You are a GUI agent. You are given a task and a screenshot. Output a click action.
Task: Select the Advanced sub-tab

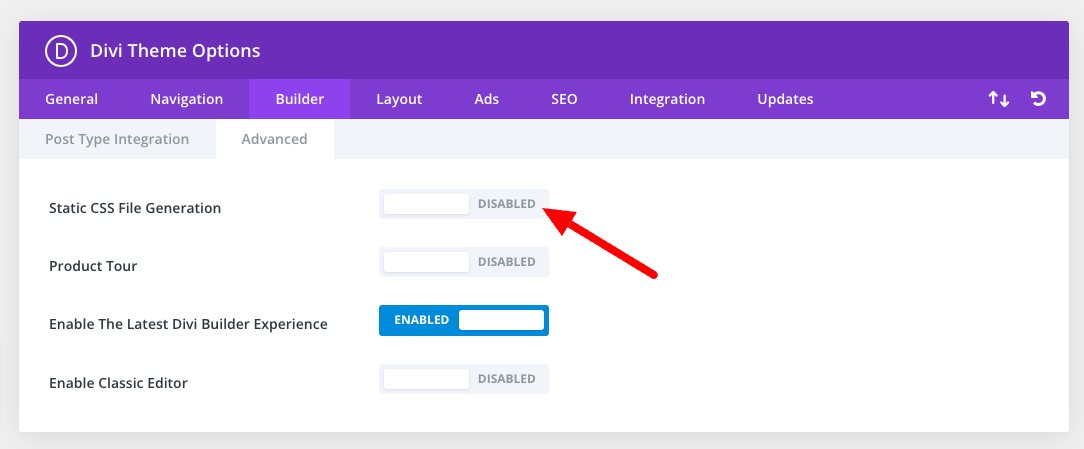(275, 139)
